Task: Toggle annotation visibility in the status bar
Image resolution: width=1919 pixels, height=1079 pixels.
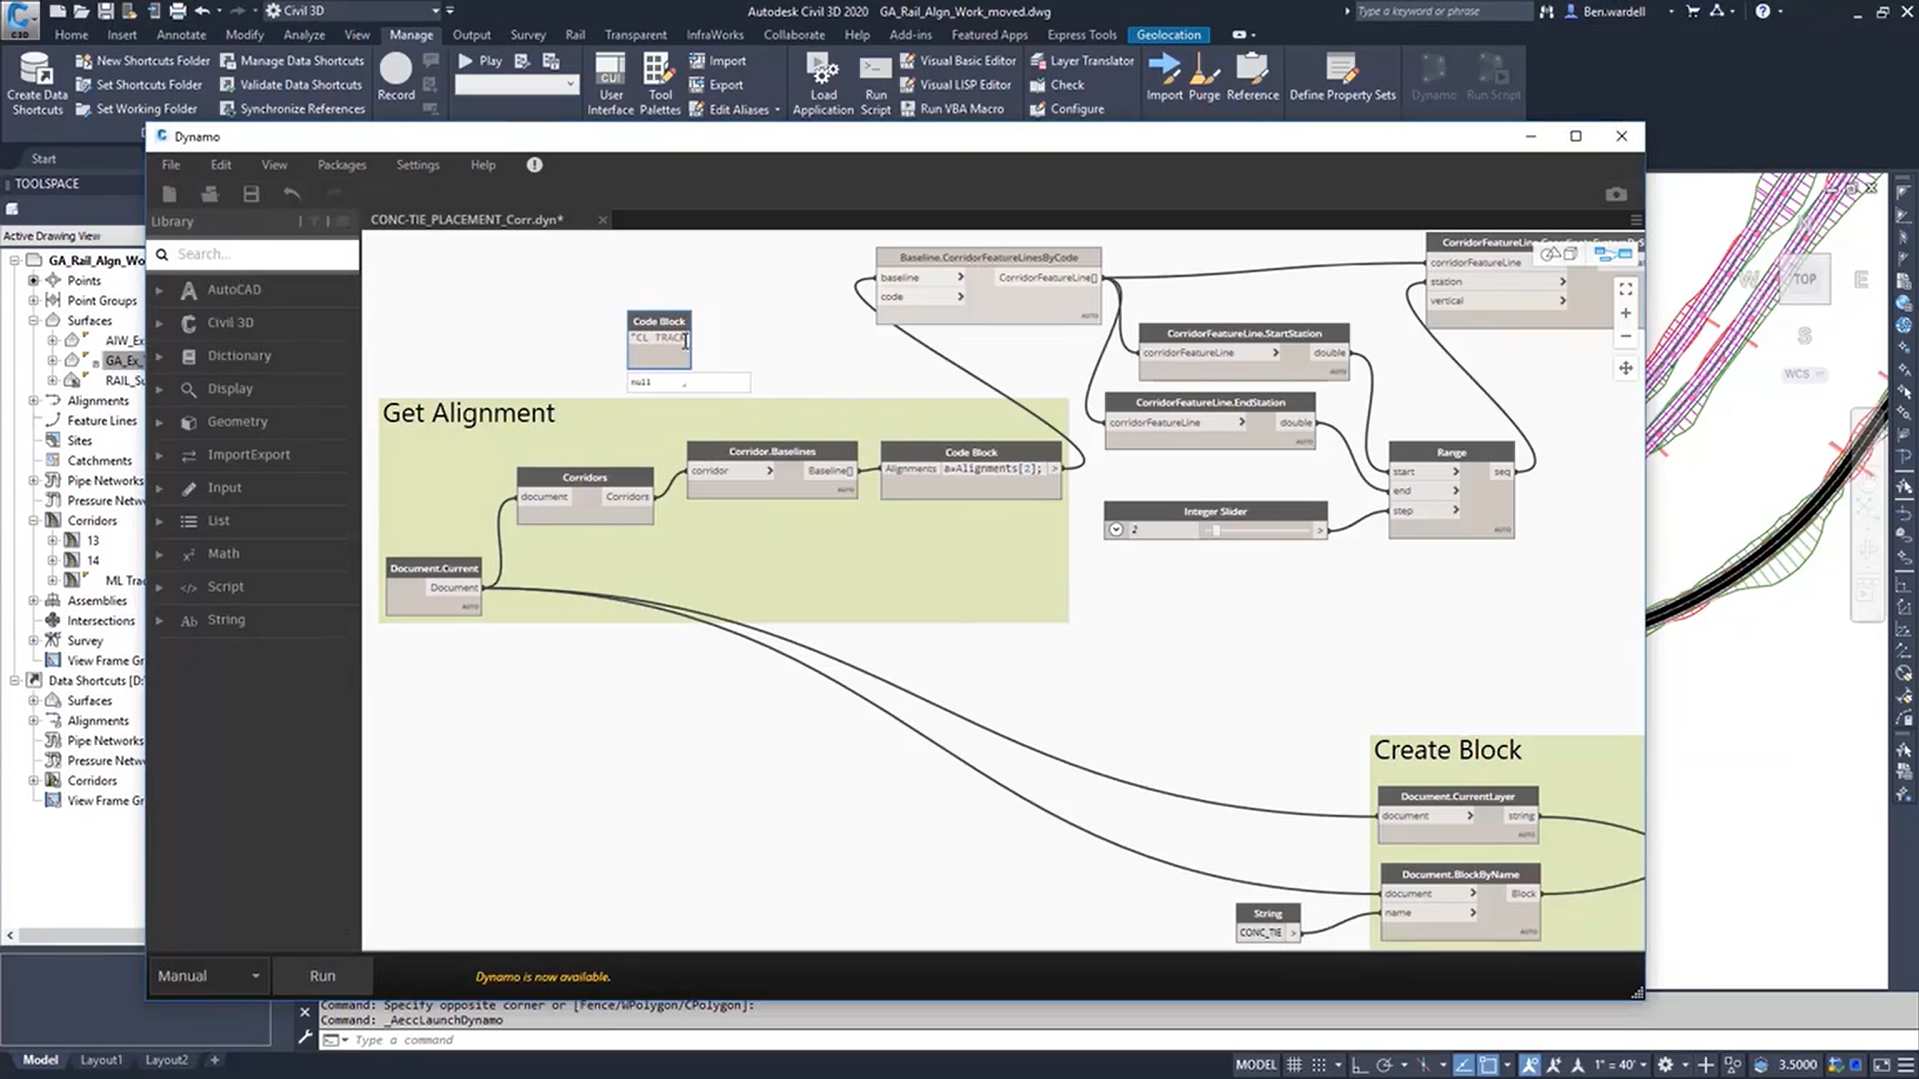Action: coord(1530,1065)
